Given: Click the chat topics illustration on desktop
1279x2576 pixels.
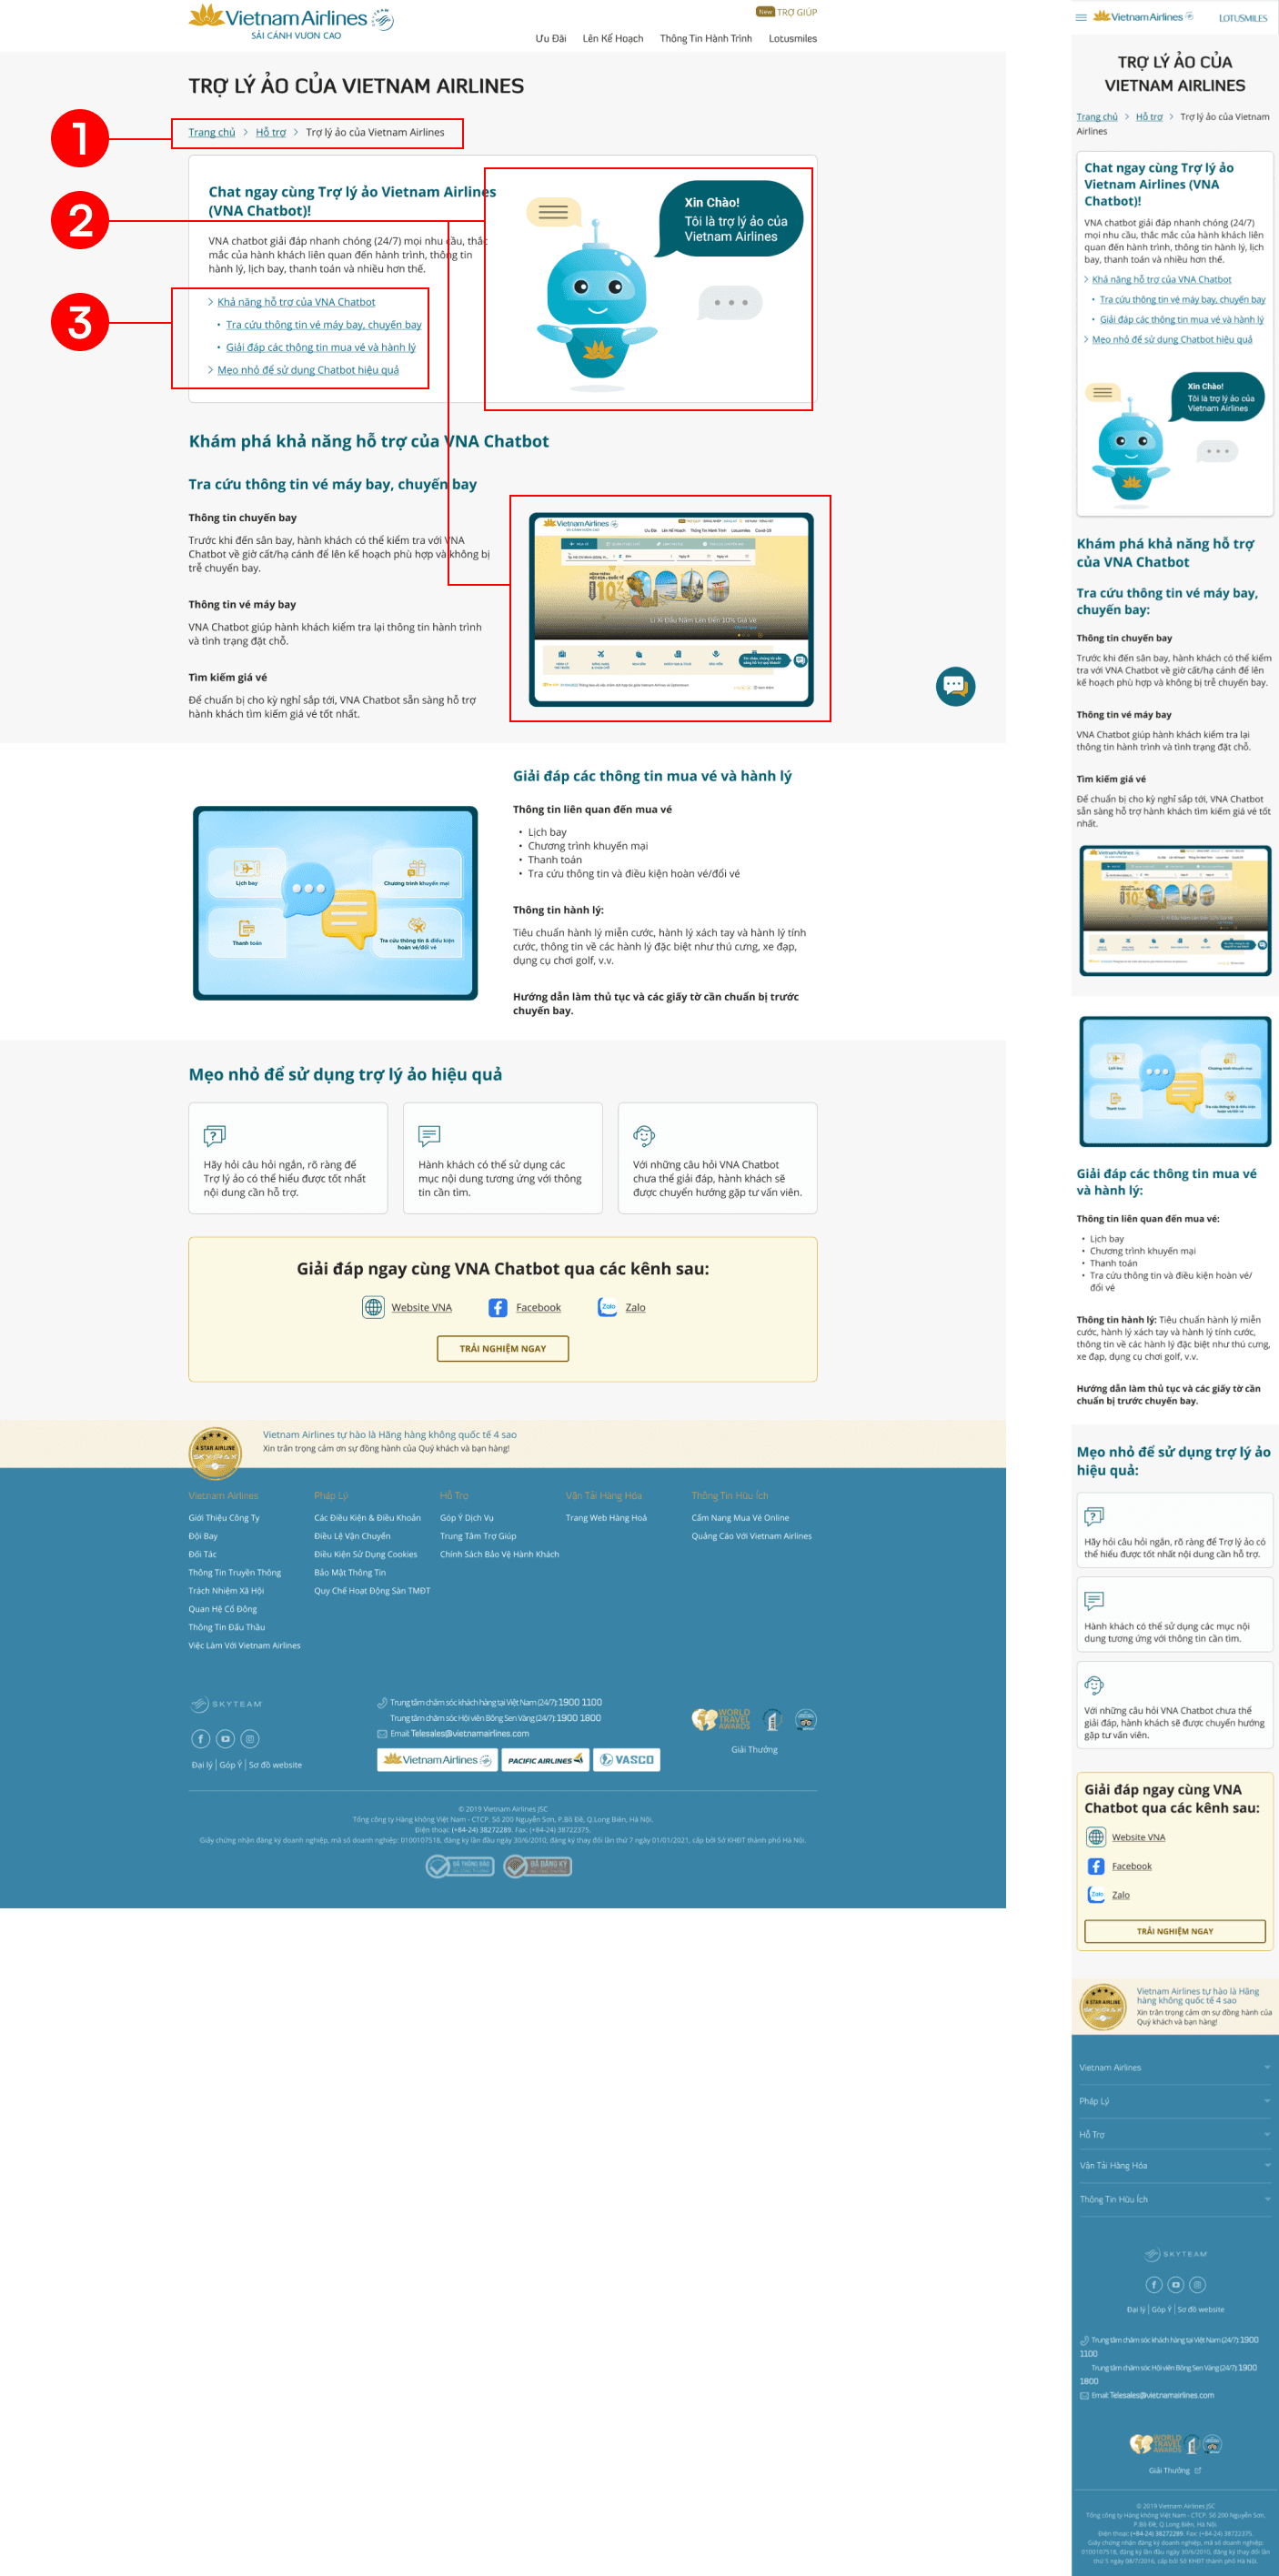Looking at the screenshot, I should tap(335, 903).
